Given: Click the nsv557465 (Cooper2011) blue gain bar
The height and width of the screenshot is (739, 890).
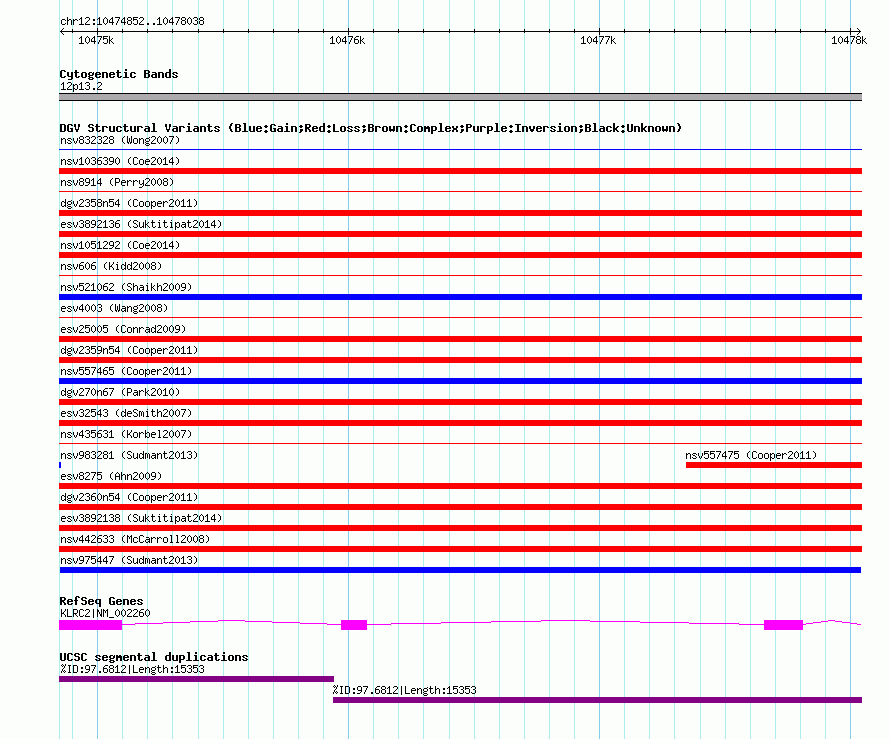Looking at the screenshot, I should coord(460,381).
